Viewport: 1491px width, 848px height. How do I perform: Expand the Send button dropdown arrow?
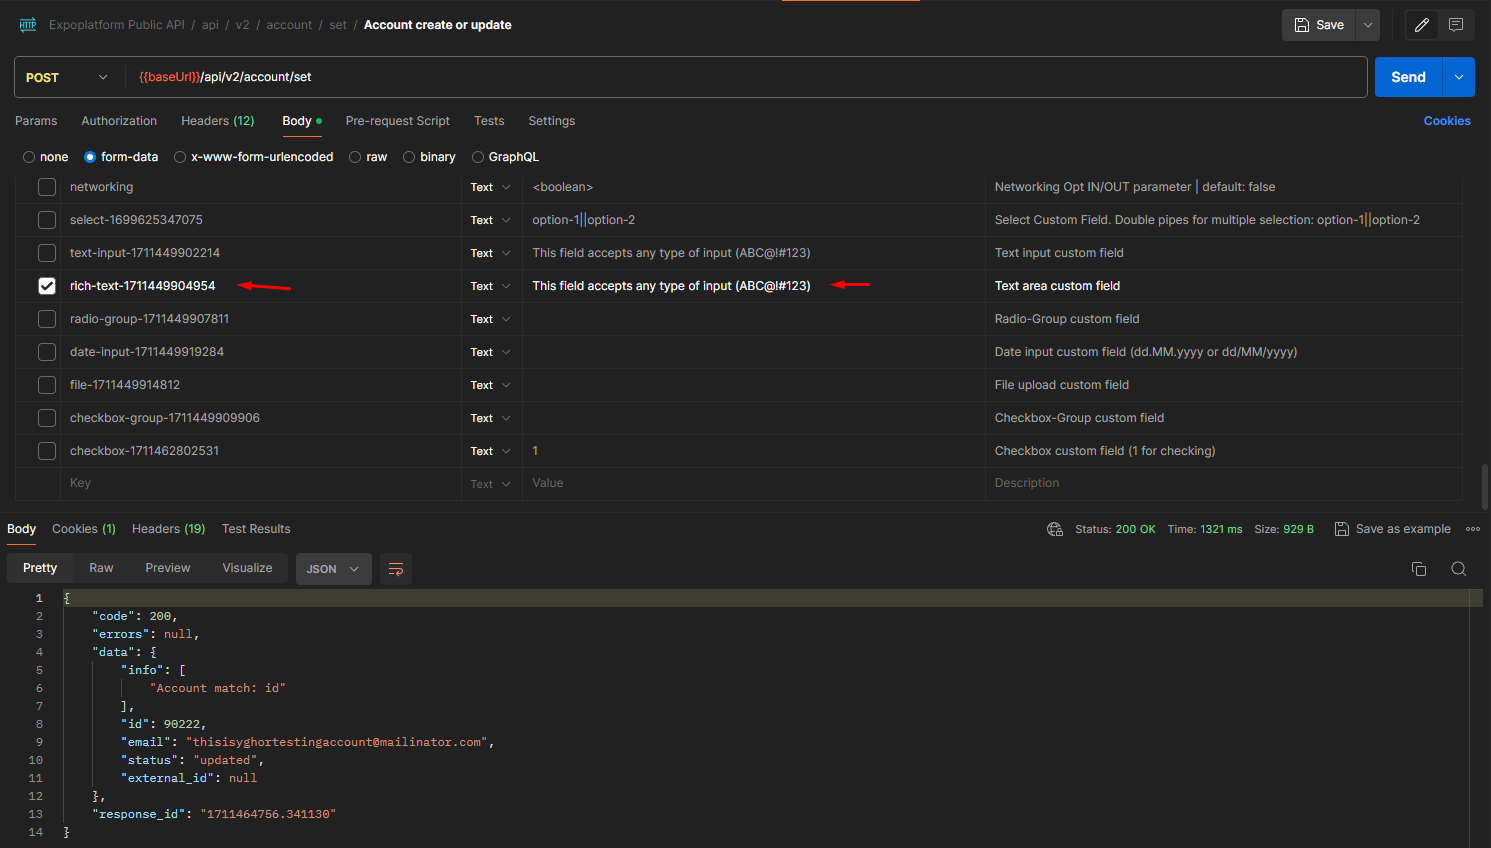point(1458,76)
